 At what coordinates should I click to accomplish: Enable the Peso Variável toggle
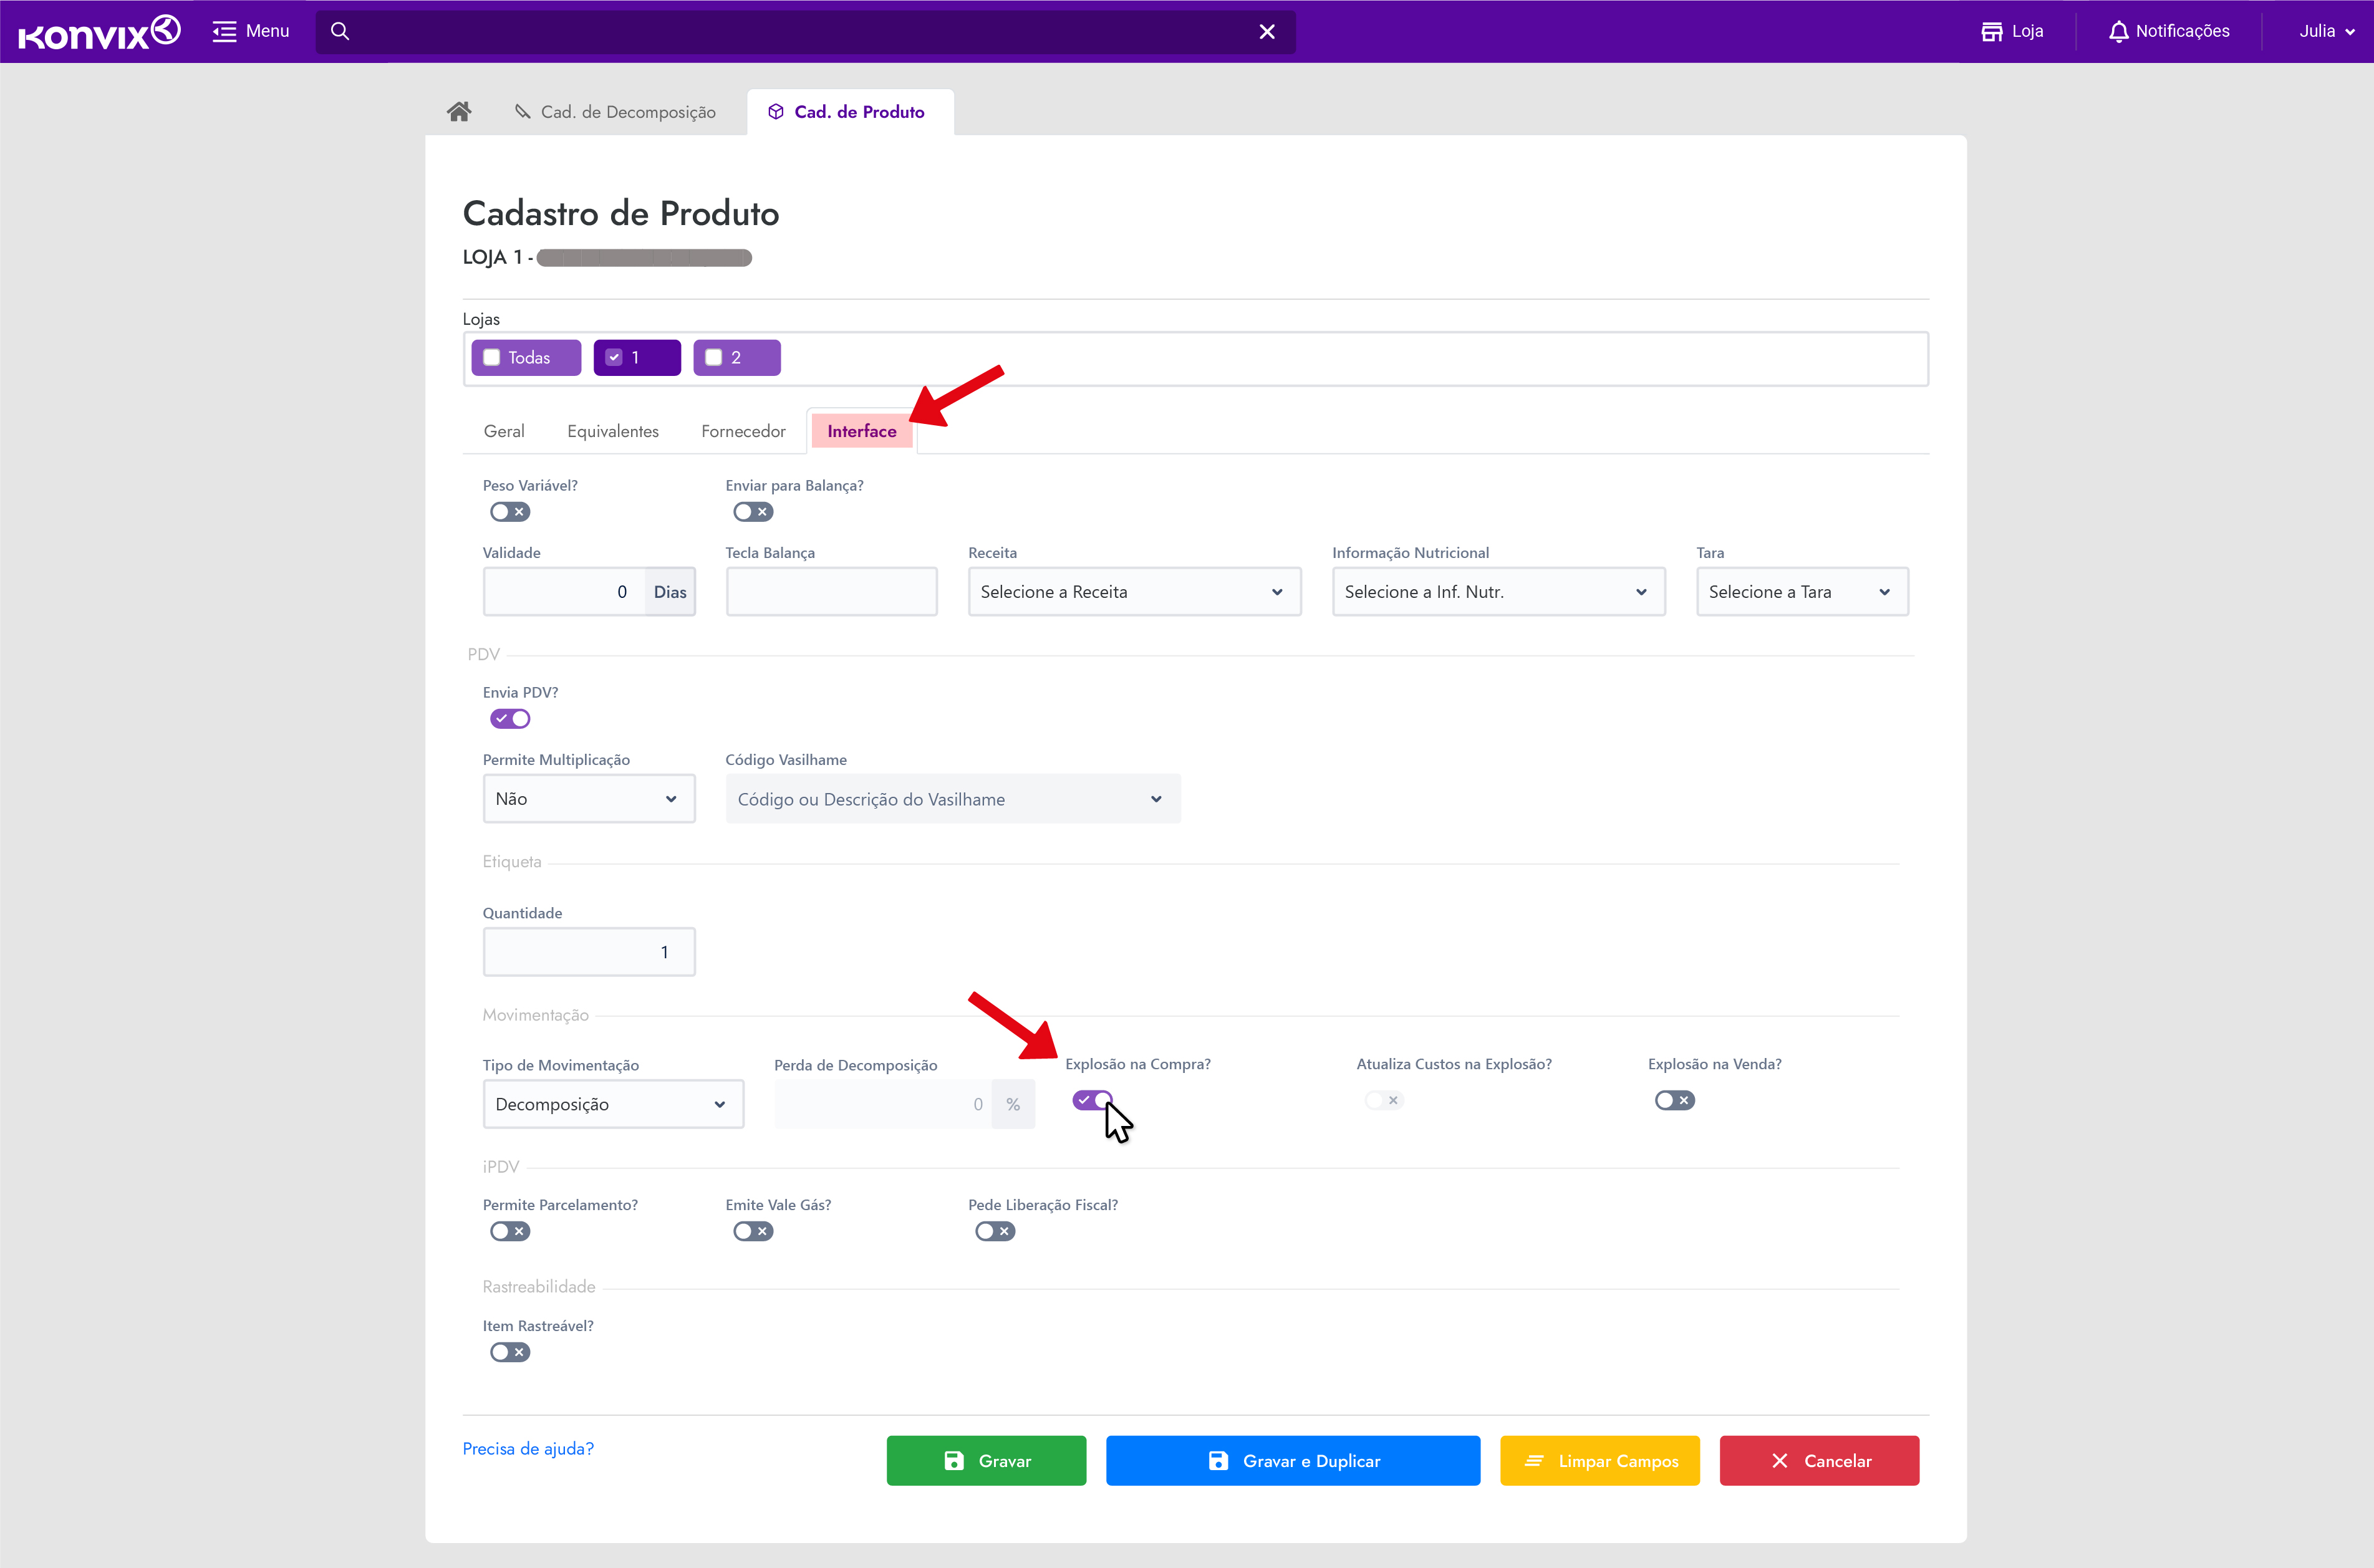510,512
